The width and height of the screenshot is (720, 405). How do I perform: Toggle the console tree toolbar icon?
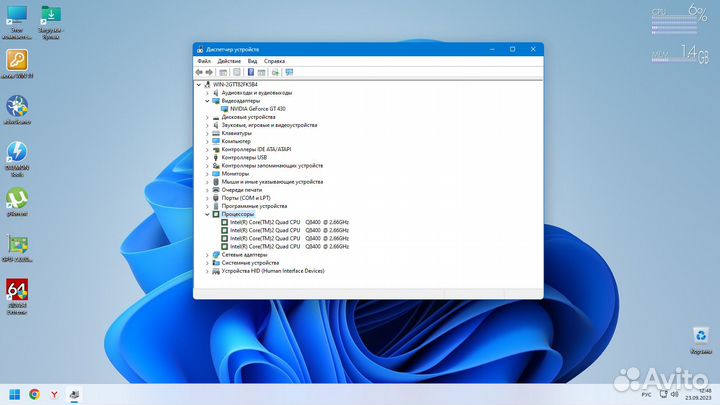[223, 72]
